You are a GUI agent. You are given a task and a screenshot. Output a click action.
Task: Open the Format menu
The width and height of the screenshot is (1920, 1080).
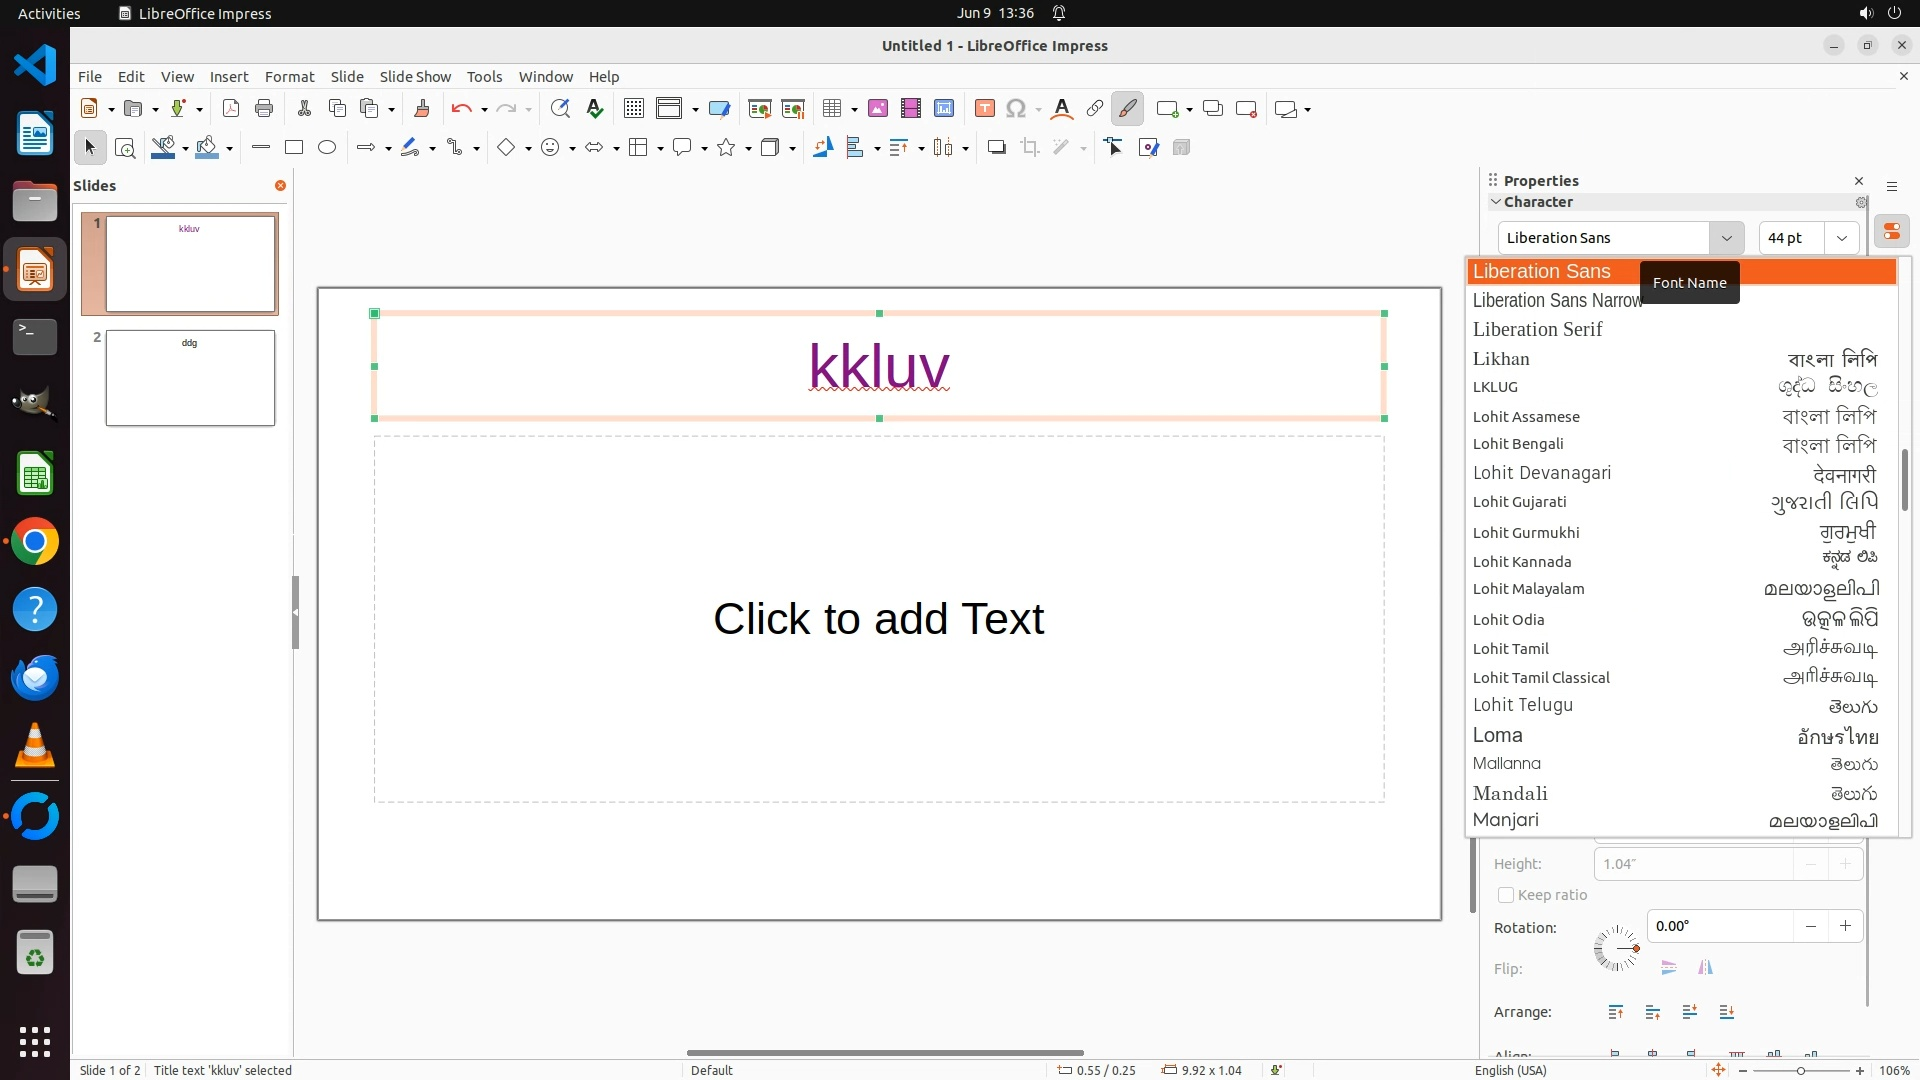289,77
